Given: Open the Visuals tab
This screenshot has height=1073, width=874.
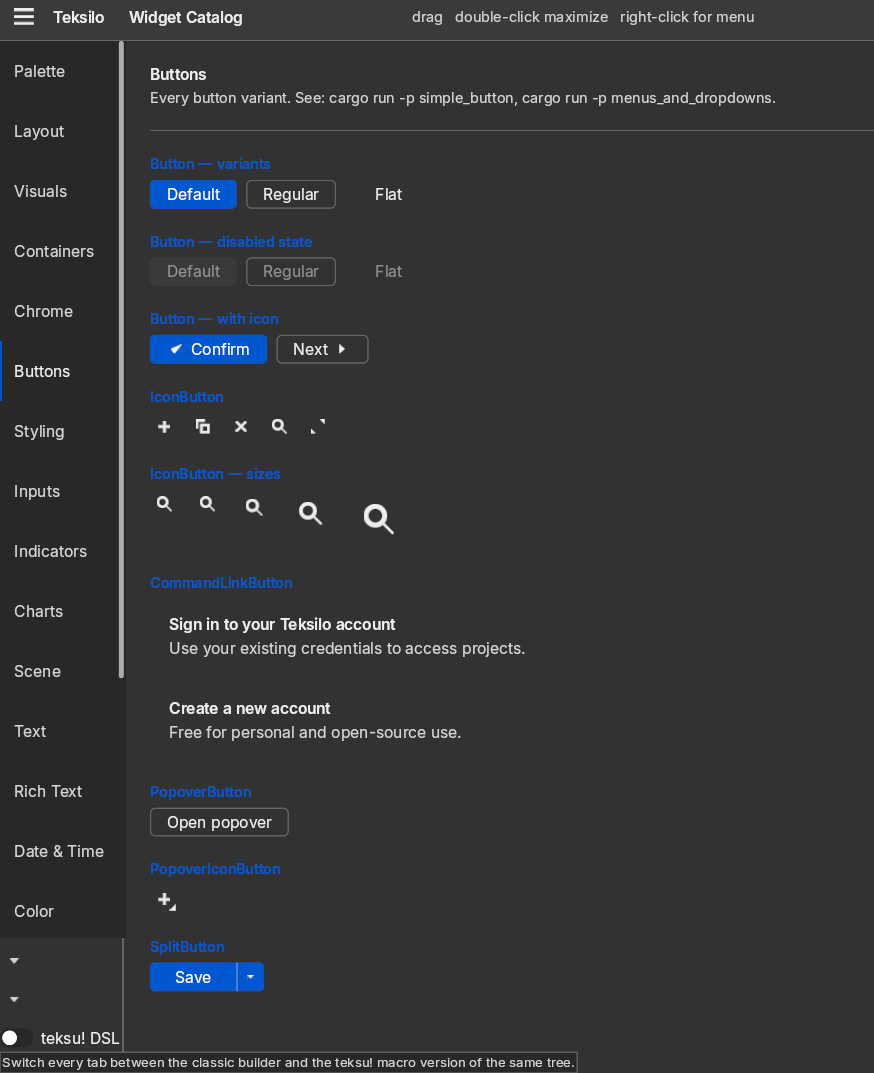Looking at the screenshot, I should [60, 192].
